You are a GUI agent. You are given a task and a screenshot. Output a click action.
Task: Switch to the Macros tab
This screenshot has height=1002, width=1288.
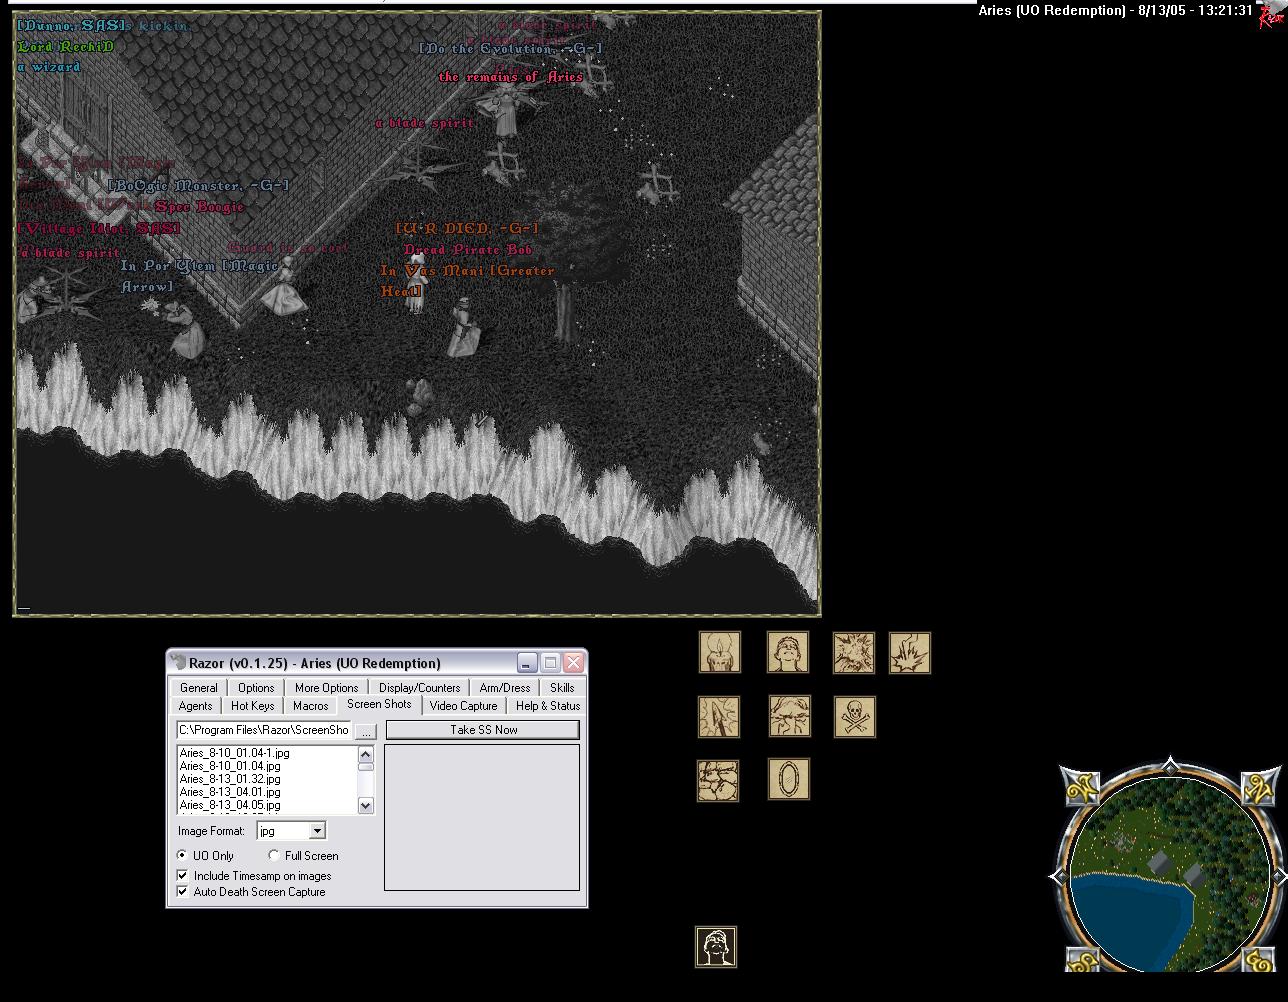[310, 706]
